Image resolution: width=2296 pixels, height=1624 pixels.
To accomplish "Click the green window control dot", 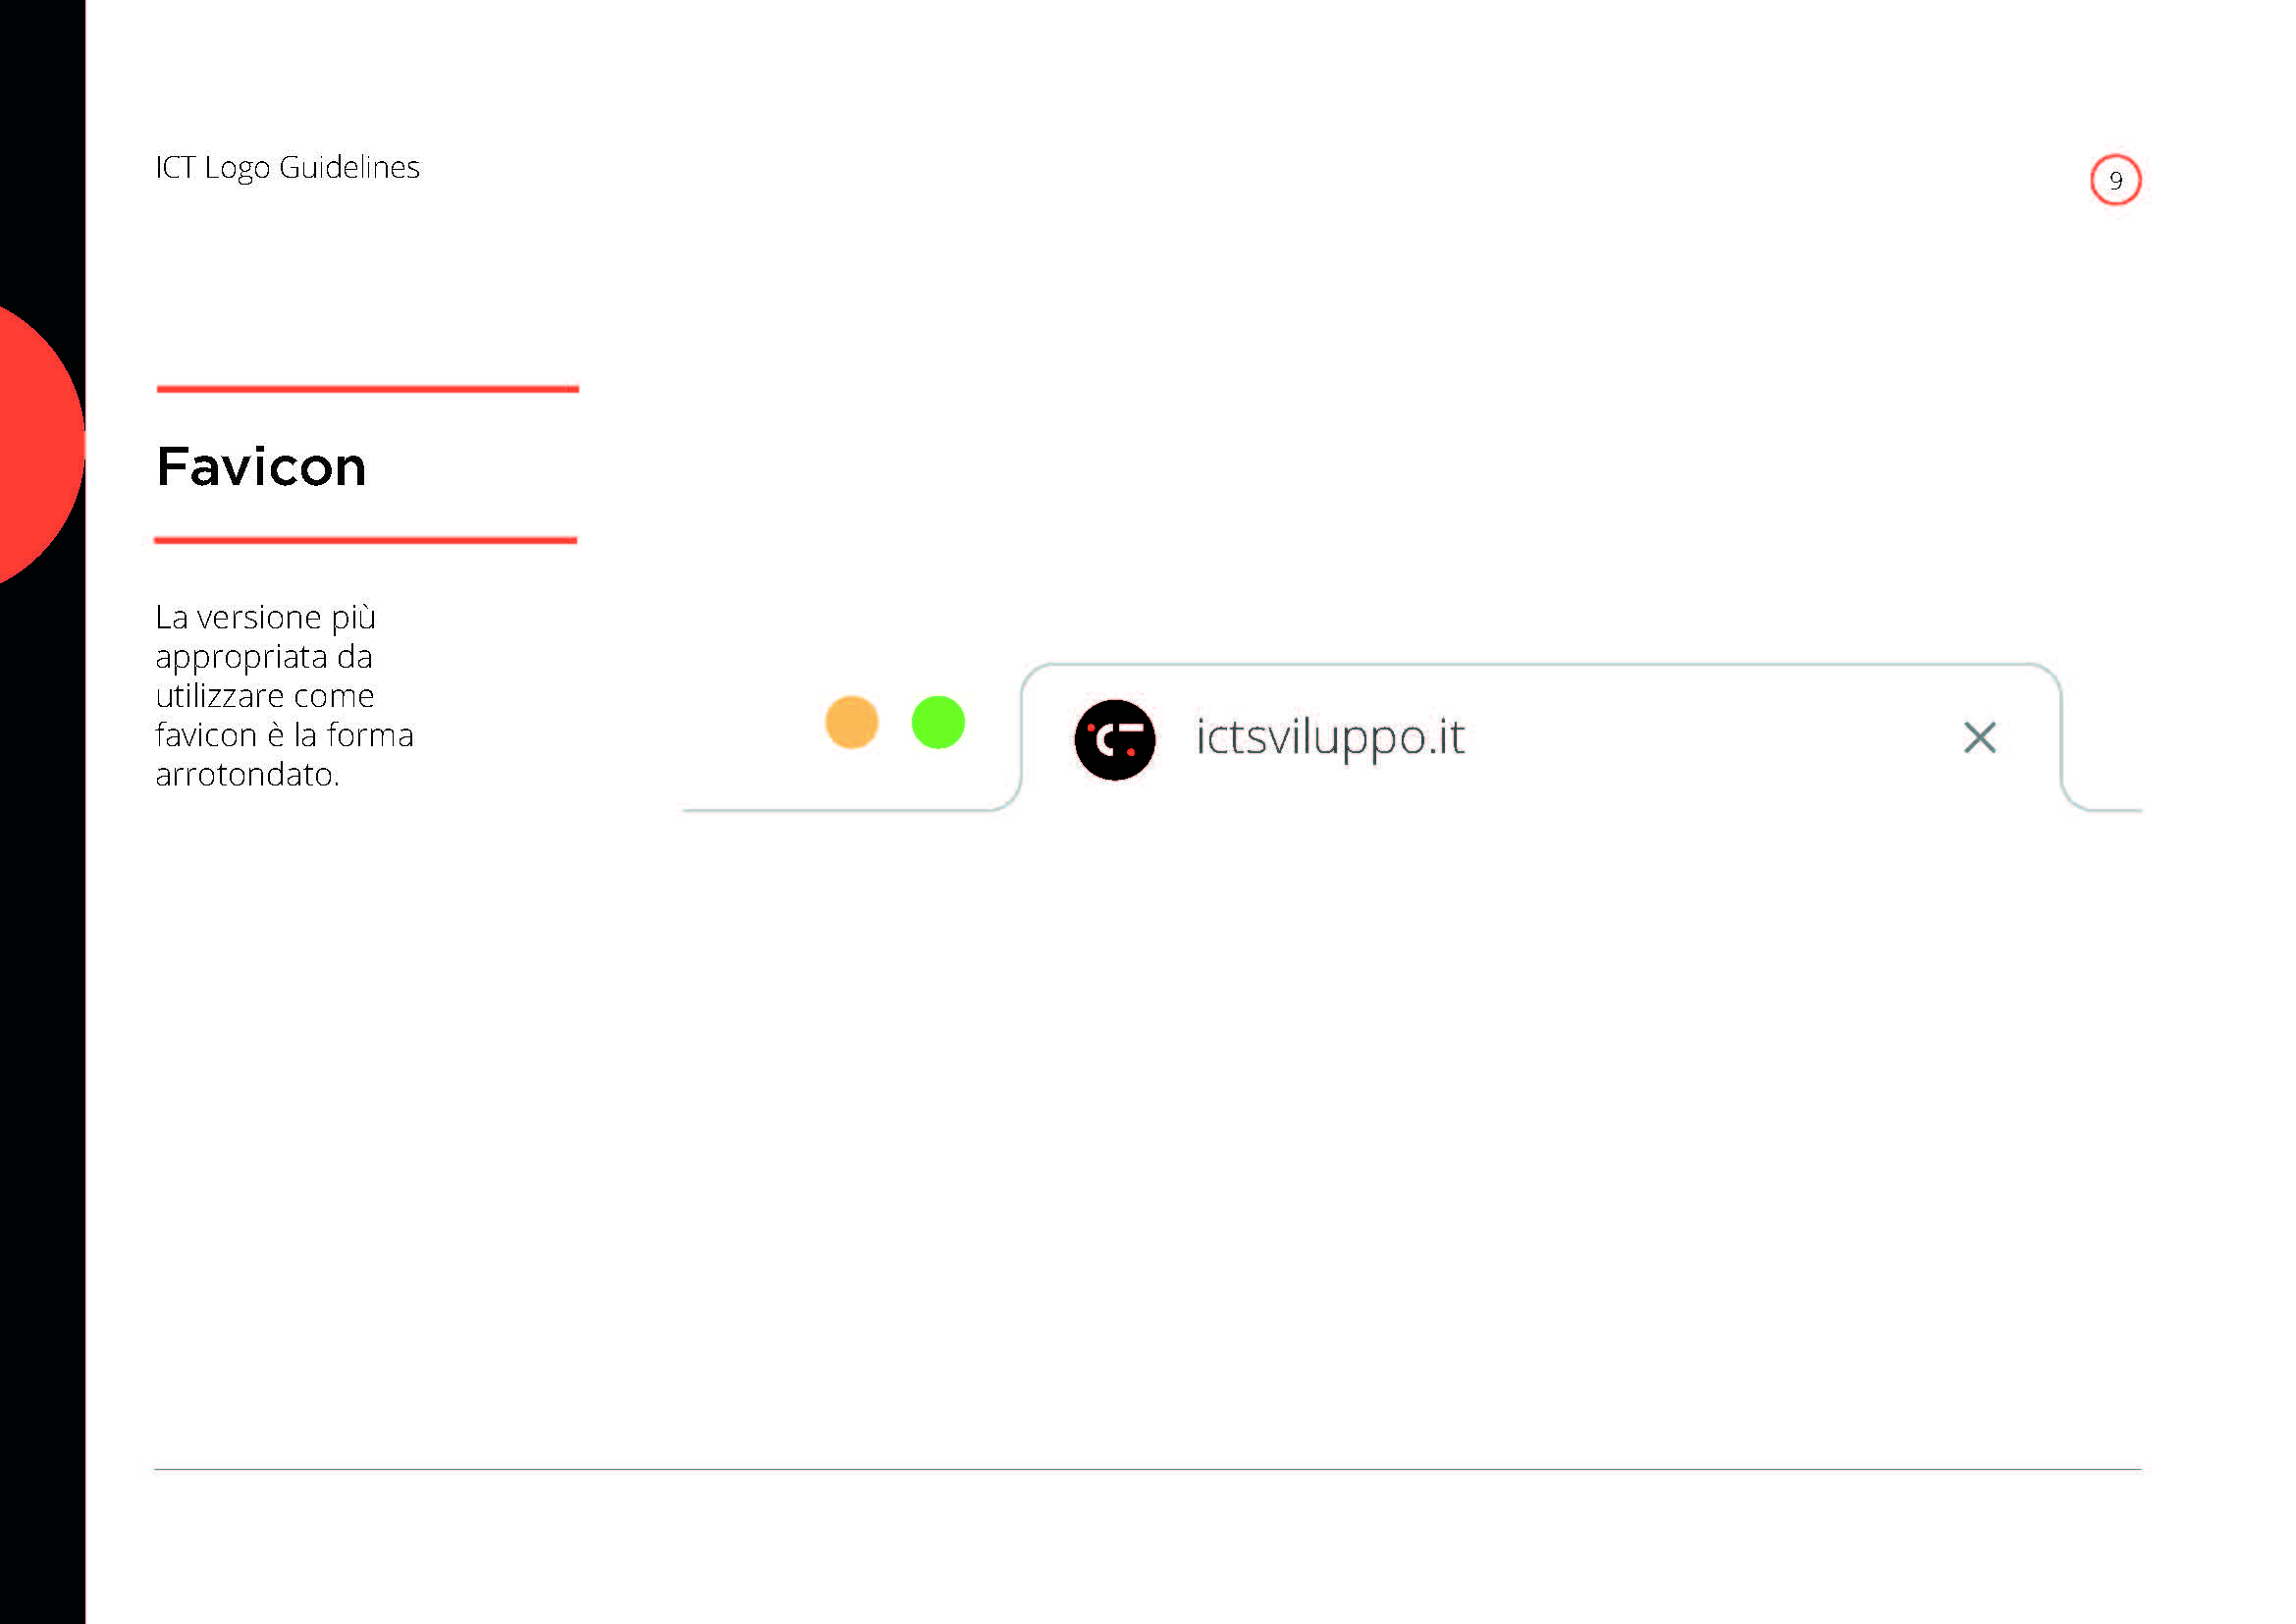I will (x=938, y=722).
